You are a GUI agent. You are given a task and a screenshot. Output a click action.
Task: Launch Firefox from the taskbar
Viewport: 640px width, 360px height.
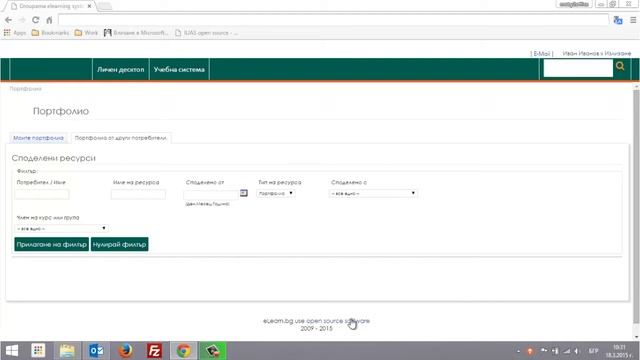pyautogui.click(x=125, y=351)
